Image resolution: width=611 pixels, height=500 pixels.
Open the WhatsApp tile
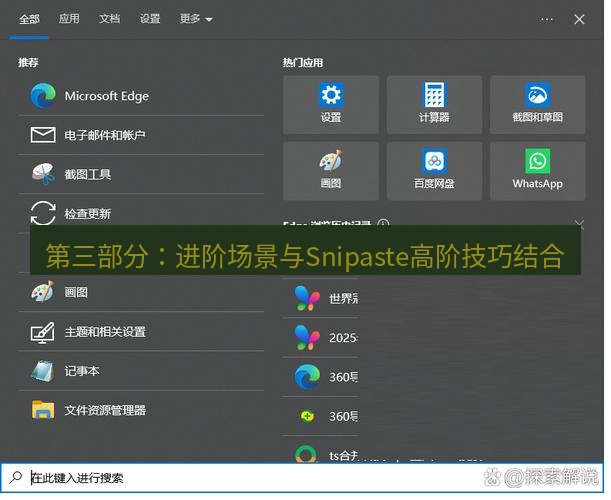tap(538, 171)
